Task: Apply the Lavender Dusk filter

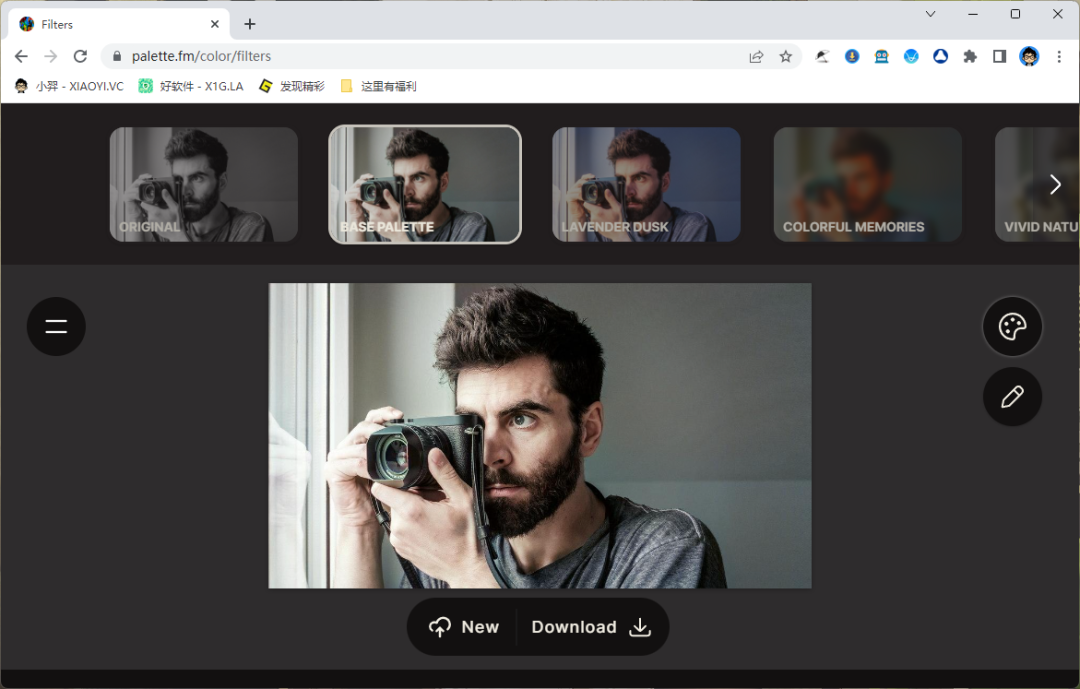Action: [646, 185]
